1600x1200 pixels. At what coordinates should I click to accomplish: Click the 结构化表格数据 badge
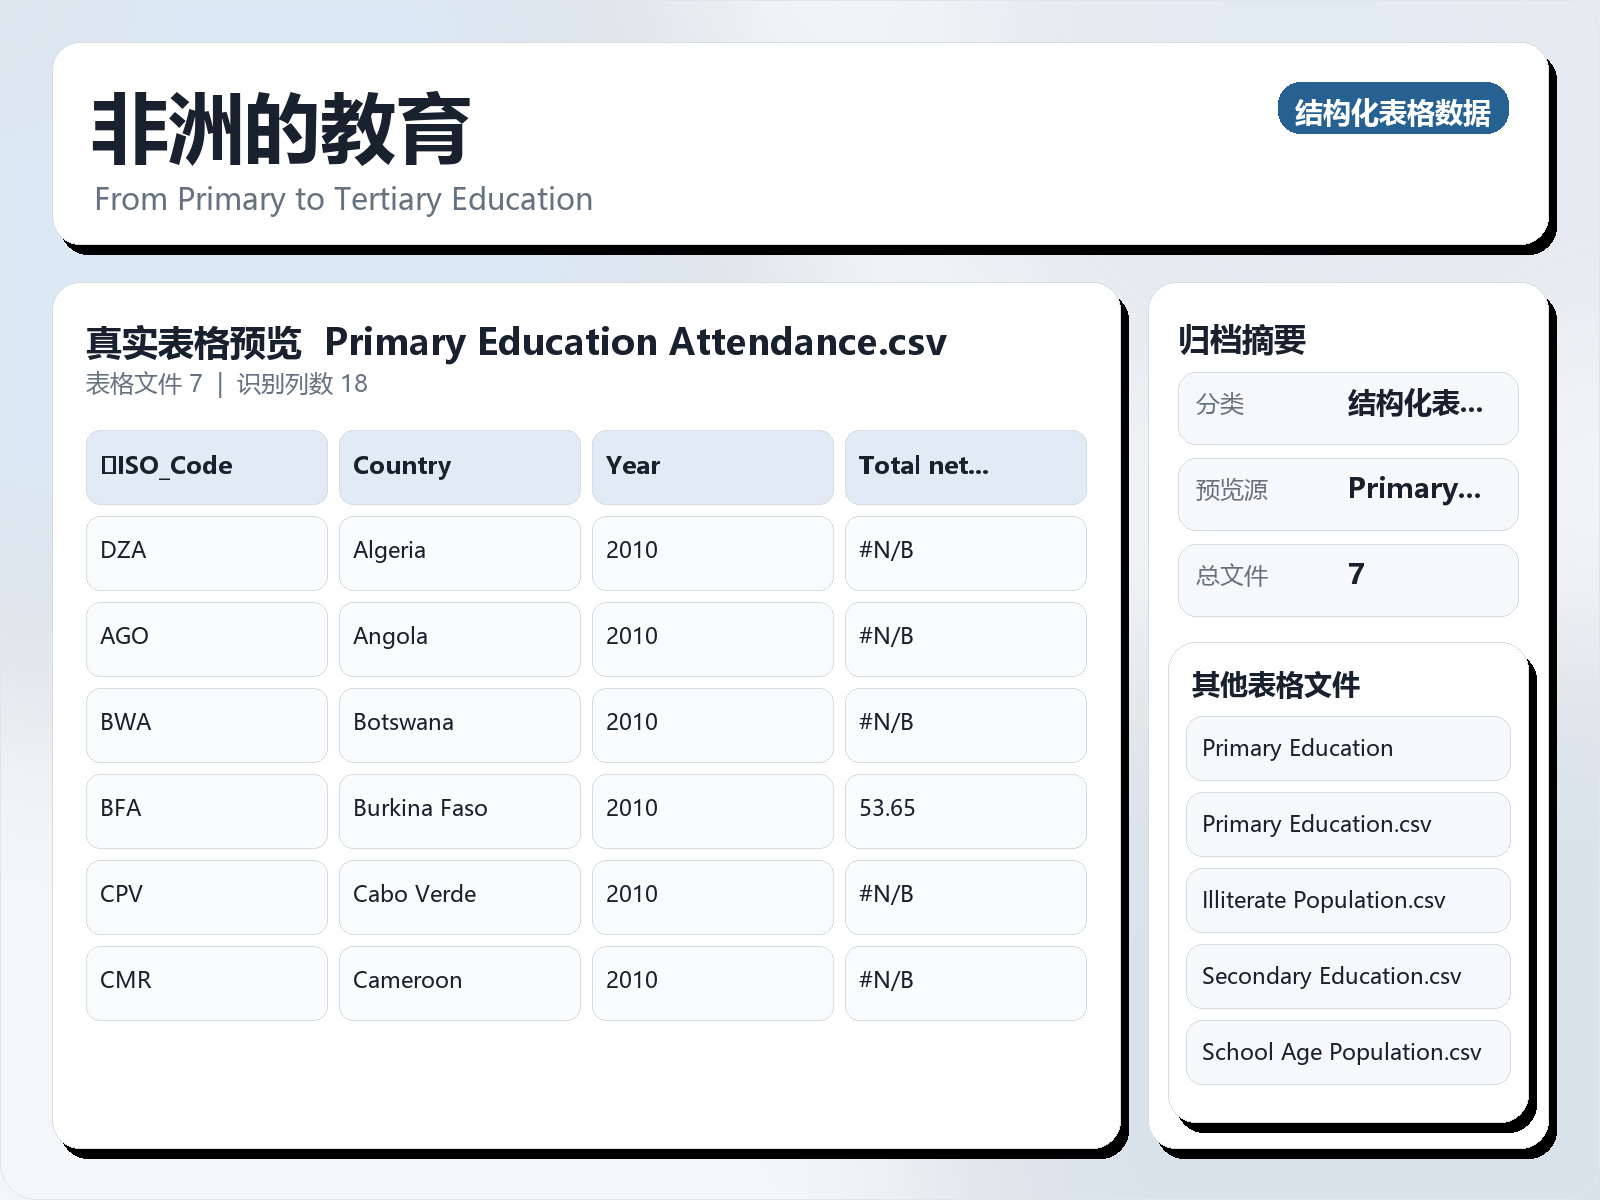click(x=1394, y=110)
